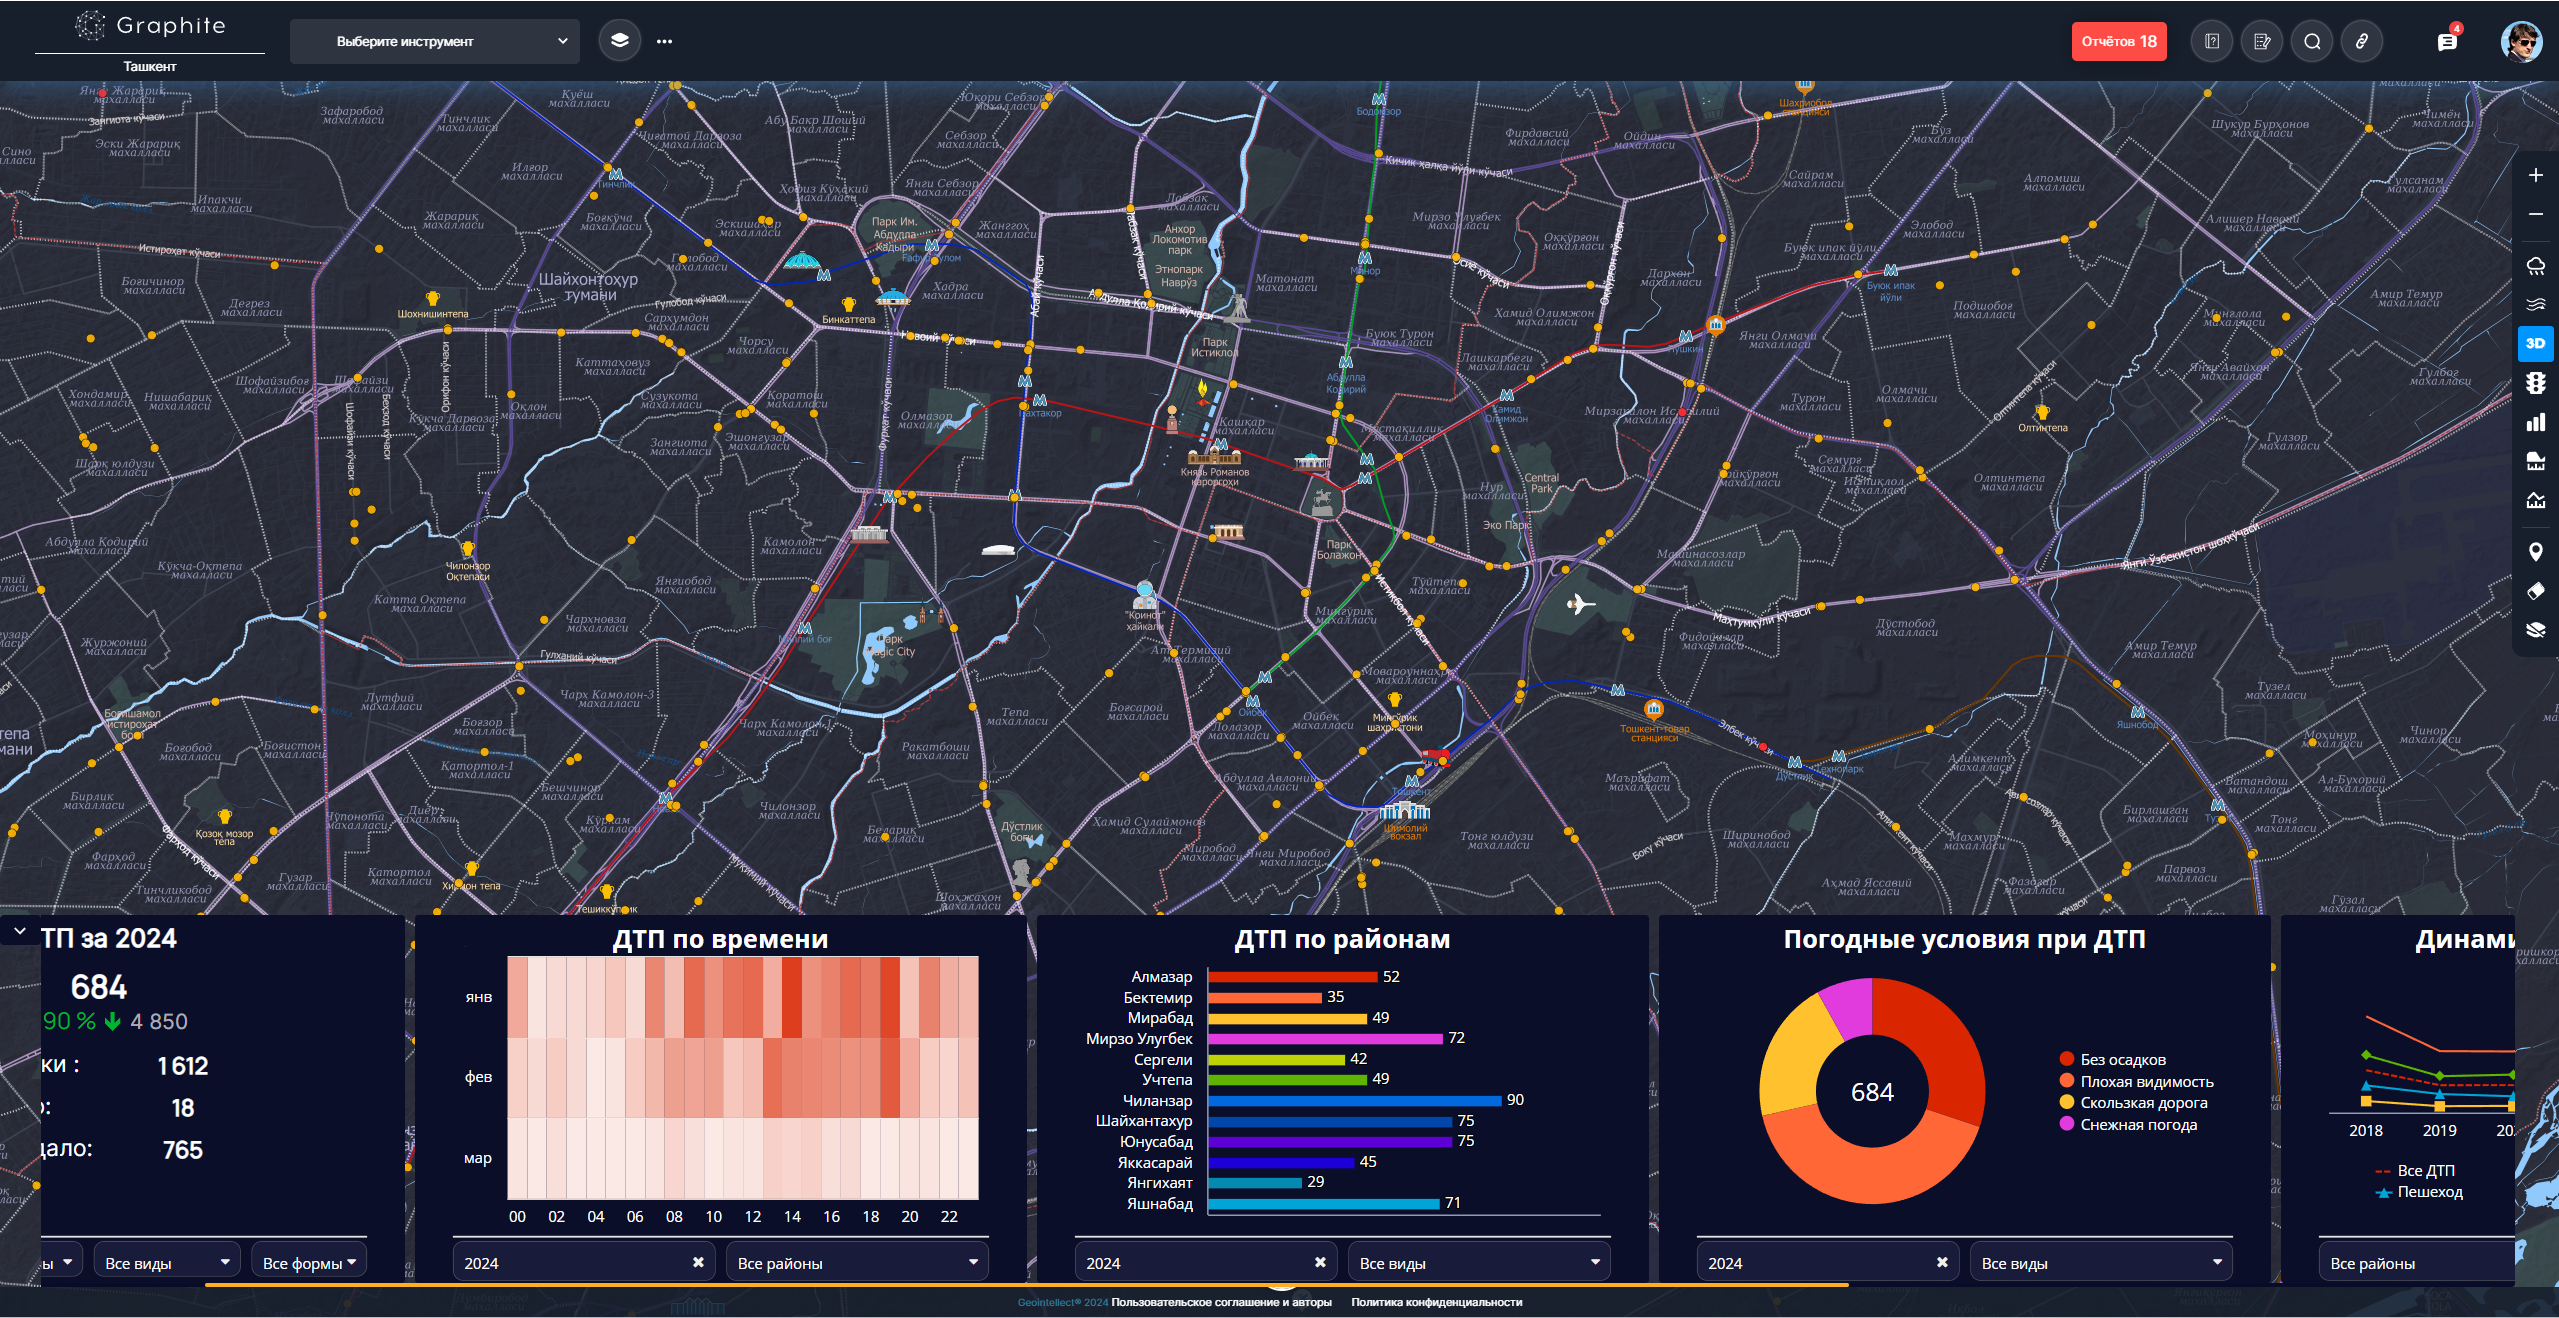Click the 'ДТП по времени' panel title
2559x1318 pixels.
[720, 939]
